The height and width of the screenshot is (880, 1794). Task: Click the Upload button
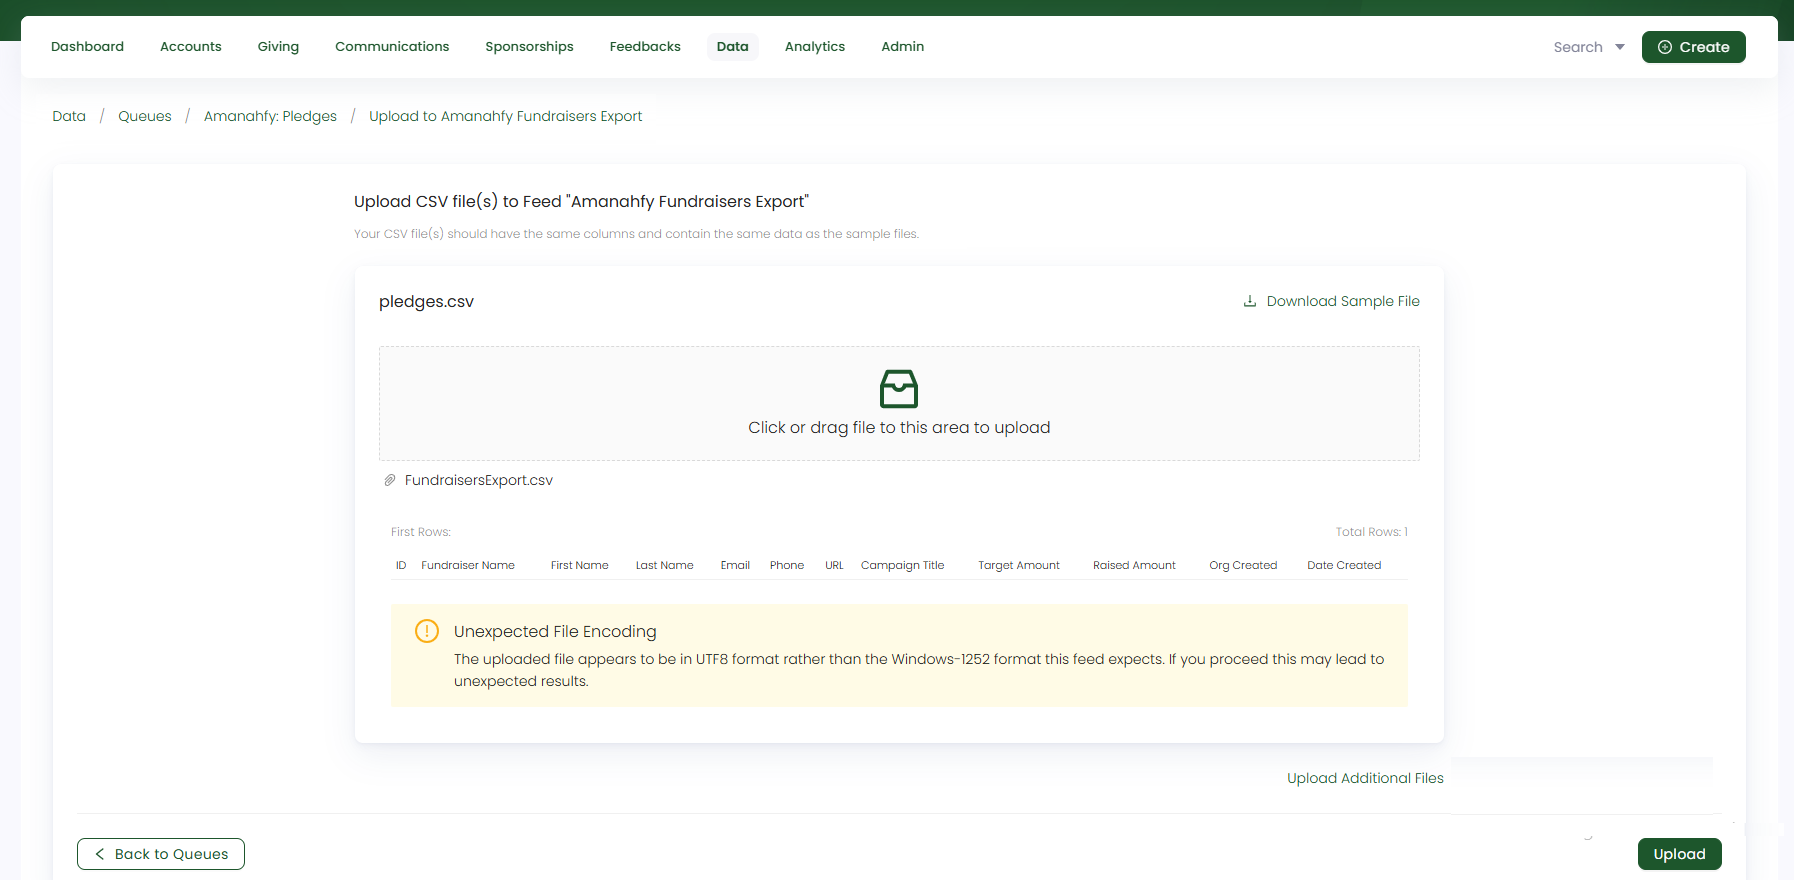click(1680, 854)
